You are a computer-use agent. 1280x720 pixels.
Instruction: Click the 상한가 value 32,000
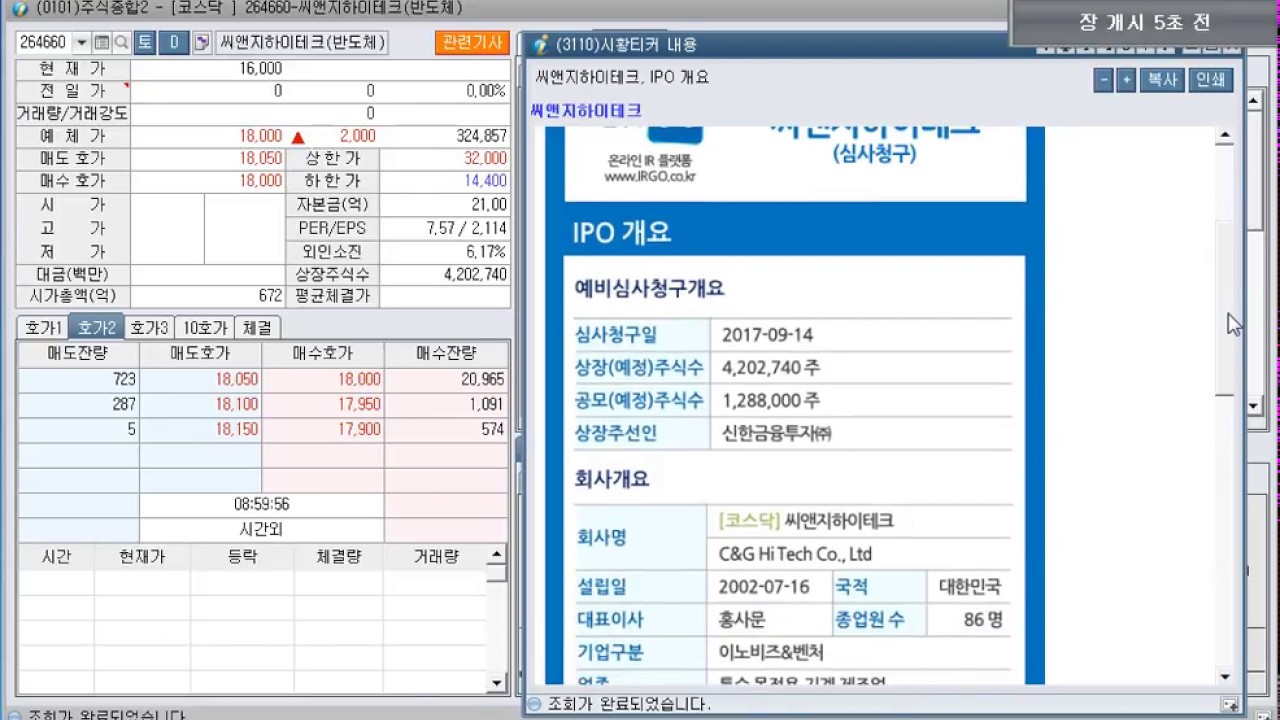pos(485,159)
